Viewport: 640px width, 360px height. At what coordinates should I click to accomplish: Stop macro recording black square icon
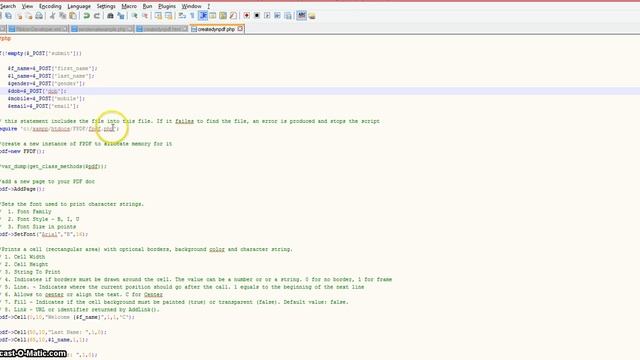pos(257,16)
